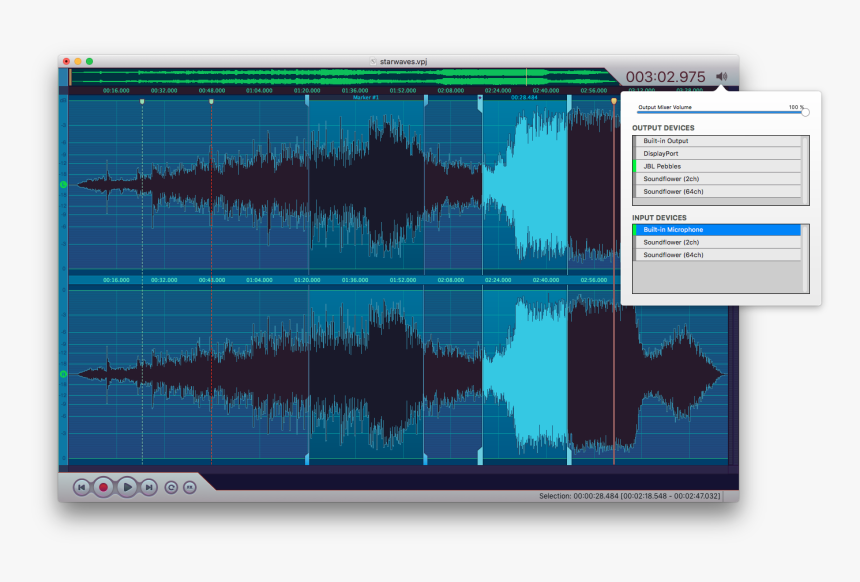This screenshot has height=582, width=860.
Task: Select DisplayPort output device
Action: click(717, 154)
